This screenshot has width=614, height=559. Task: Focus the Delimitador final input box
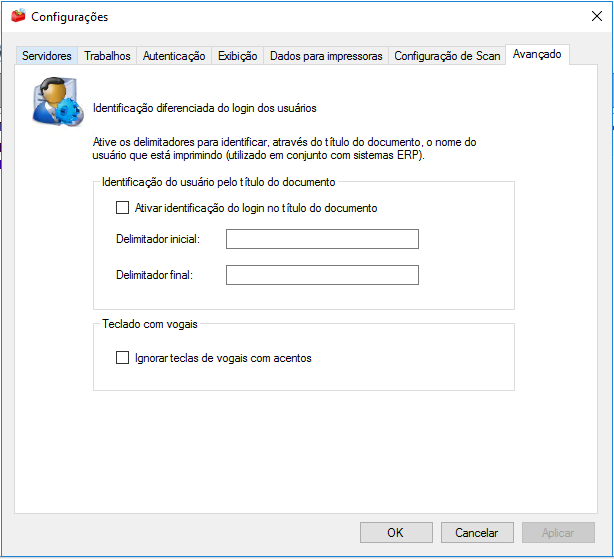click(322, 275)
